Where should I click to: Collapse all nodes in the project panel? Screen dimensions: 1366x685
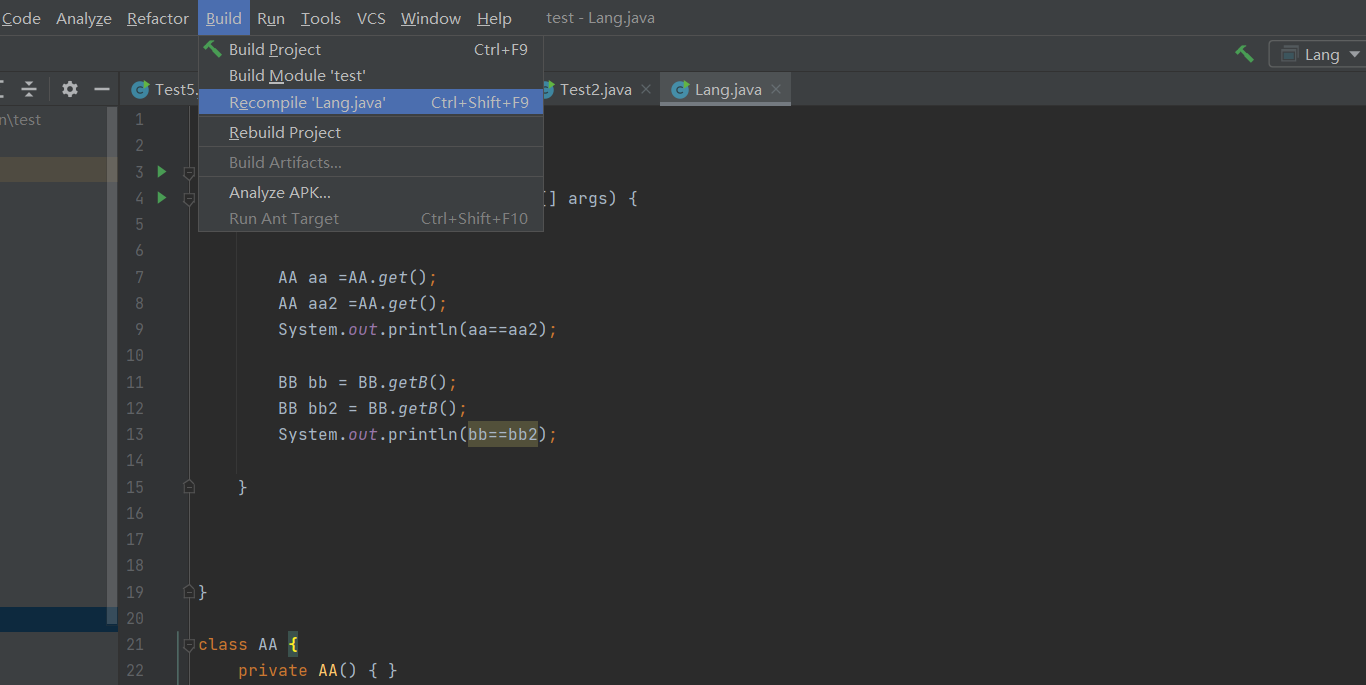pos(29,89)
